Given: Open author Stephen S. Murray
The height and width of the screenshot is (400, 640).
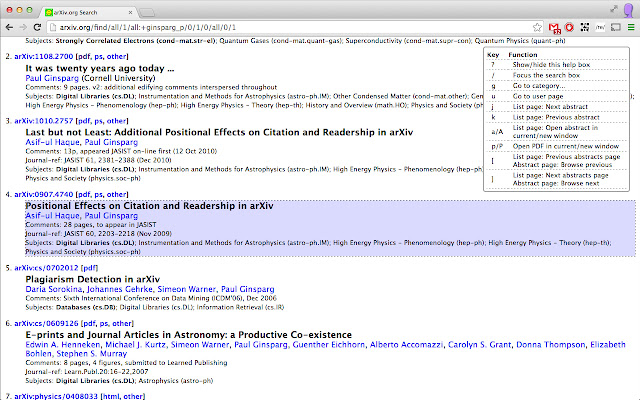Looking at the screenshot, I should click(91, 353).
